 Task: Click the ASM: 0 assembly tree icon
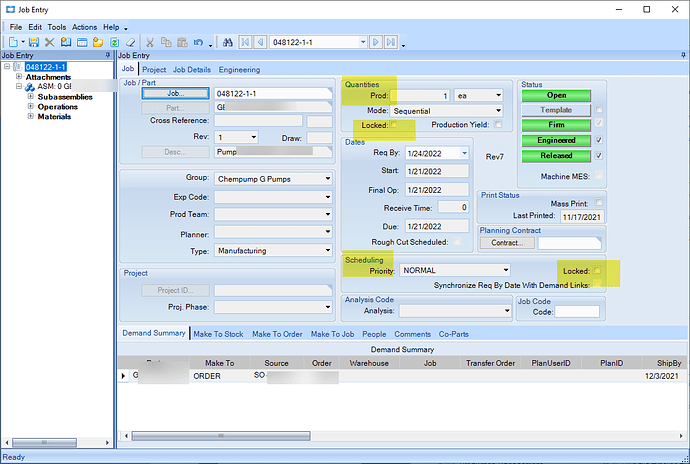29,87
